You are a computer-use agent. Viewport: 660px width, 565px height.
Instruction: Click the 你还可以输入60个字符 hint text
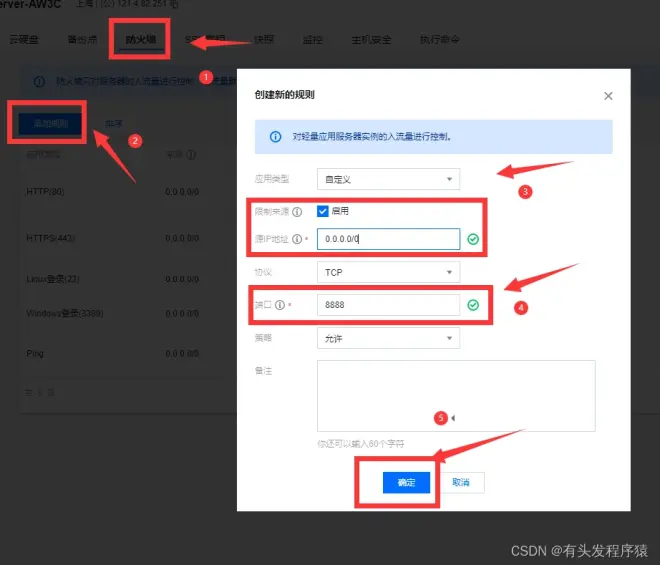coord(361,444)
